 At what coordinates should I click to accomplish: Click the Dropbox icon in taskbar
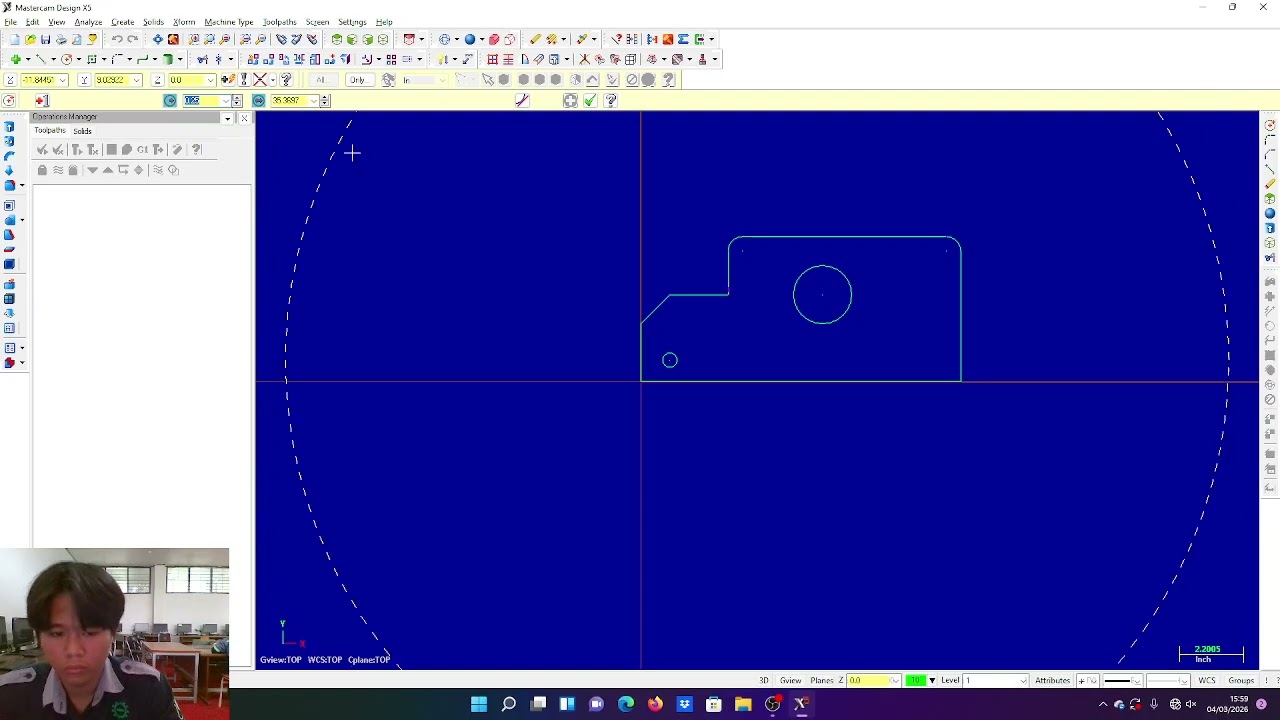(x=684, y=704)
